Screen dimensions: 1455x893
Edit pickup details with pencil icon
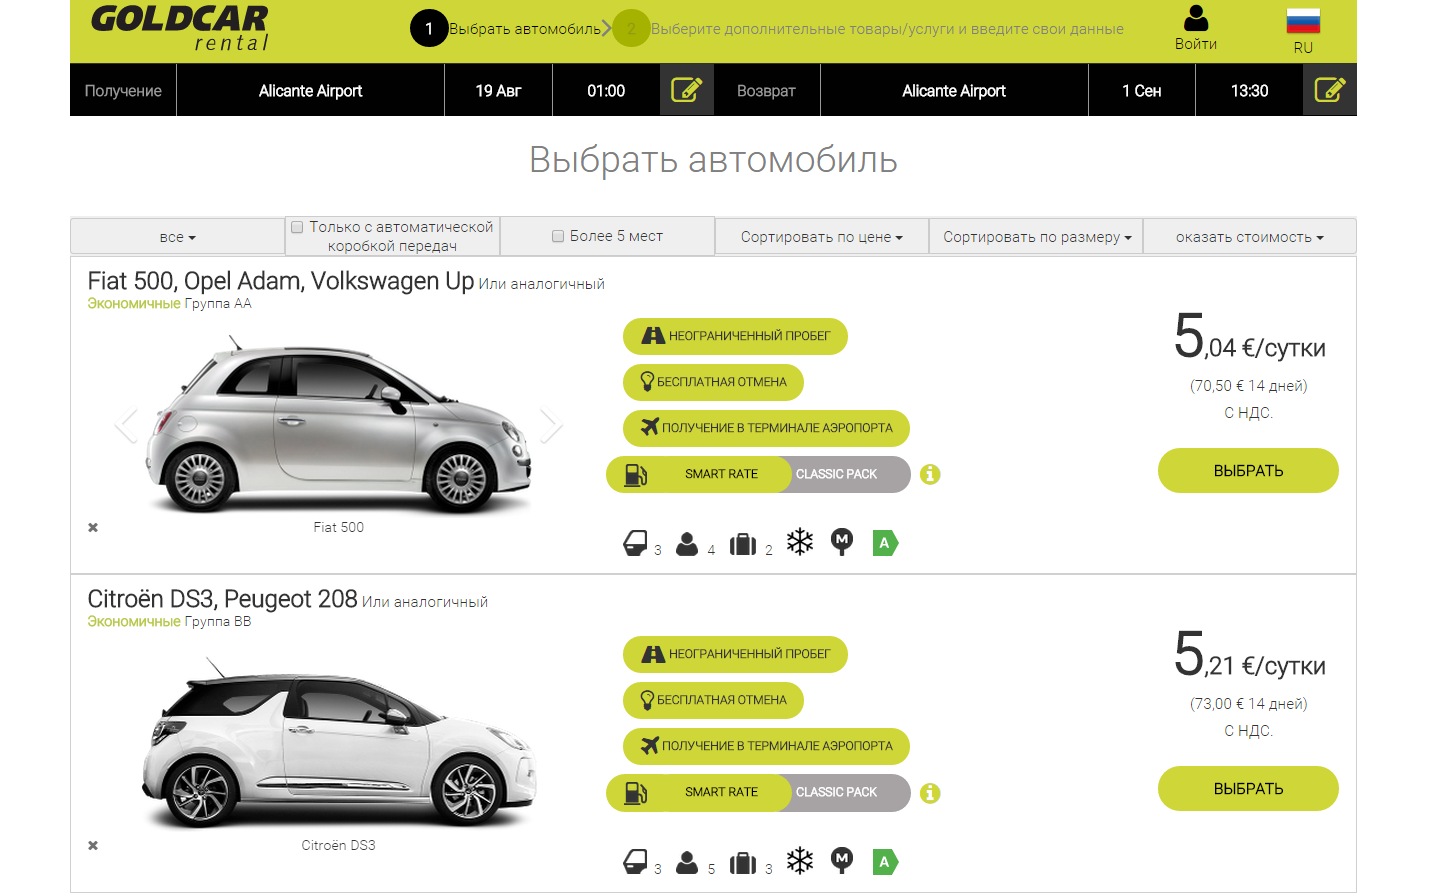click(686, 90)
